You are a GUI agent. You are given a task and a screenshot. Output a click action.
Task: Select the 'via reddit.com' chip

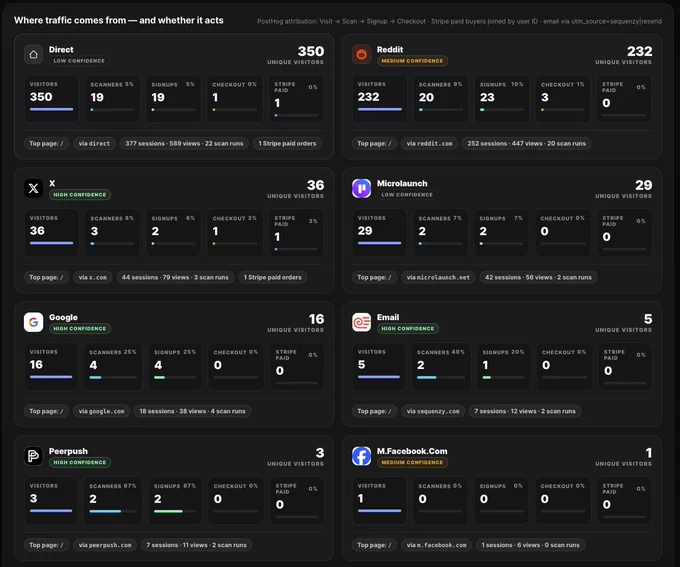tap(429, 144)
